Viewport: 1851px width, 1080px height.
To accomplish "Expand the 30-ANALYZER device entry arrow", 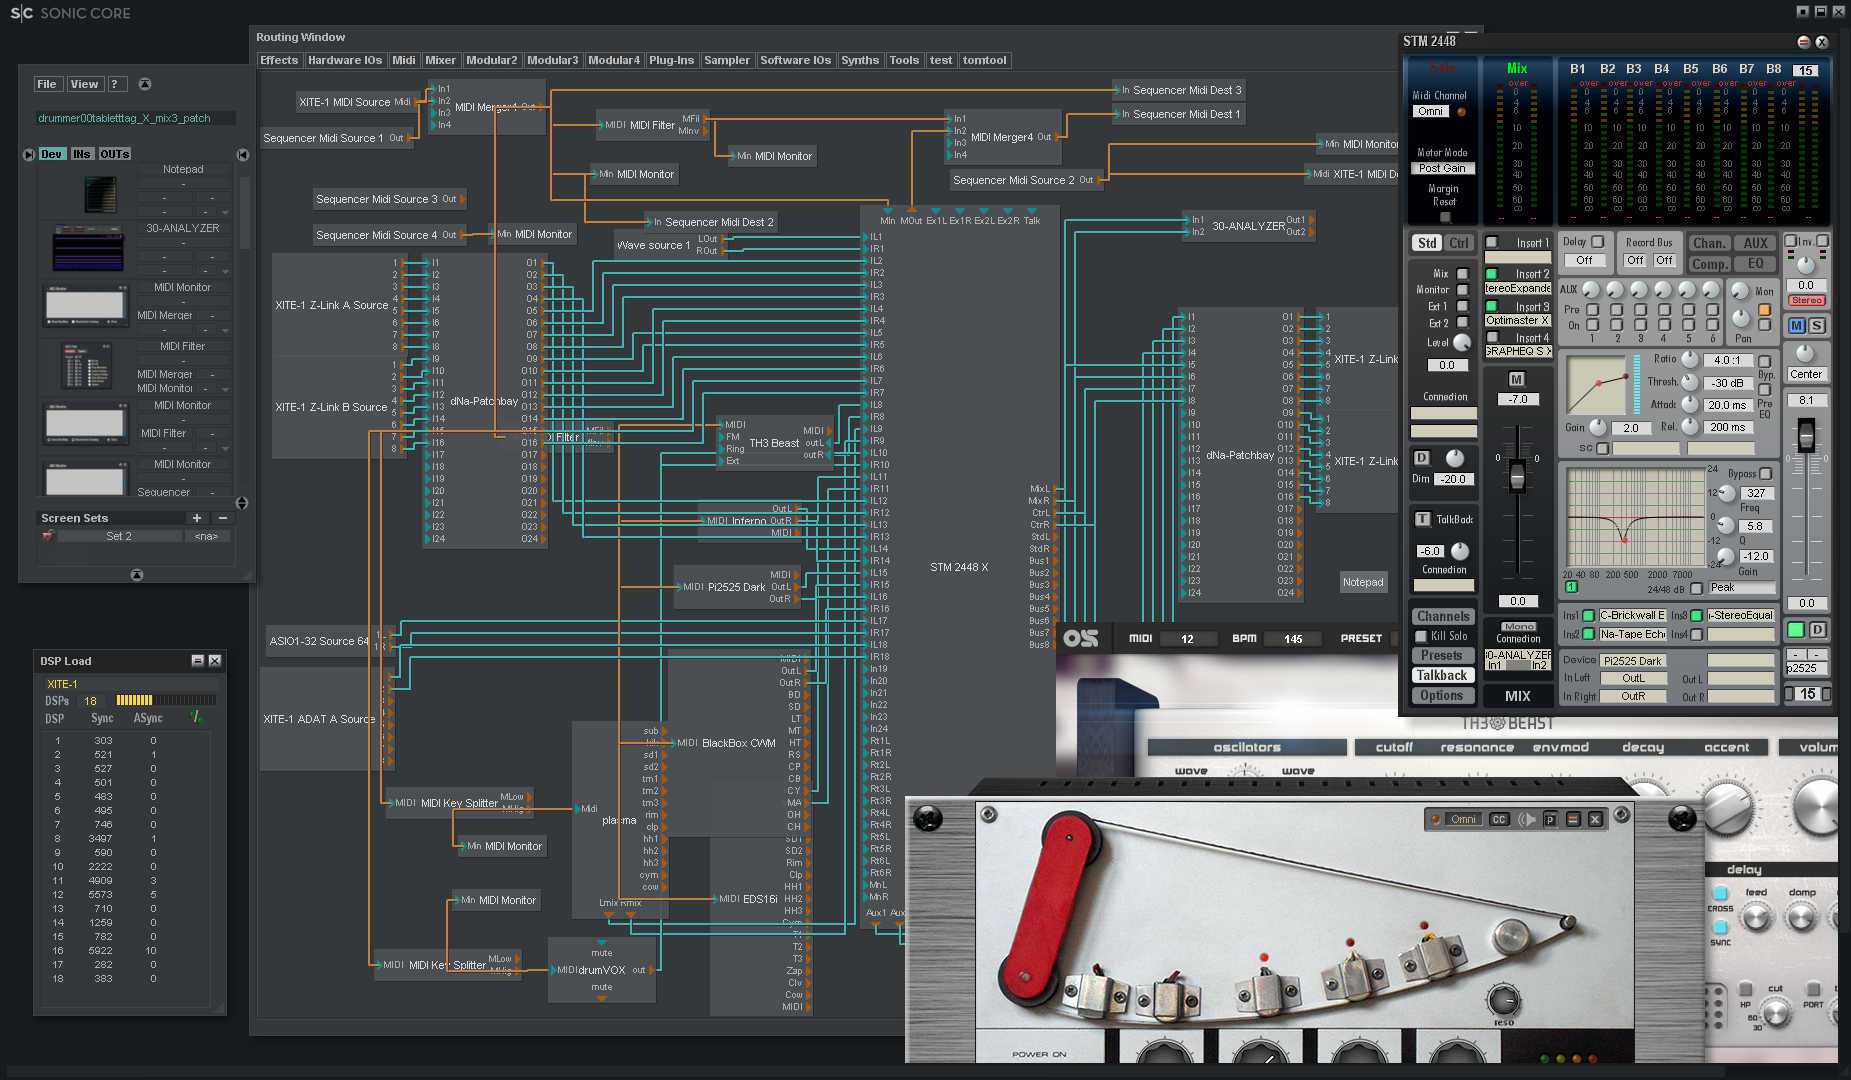I will tap(225, 271).
